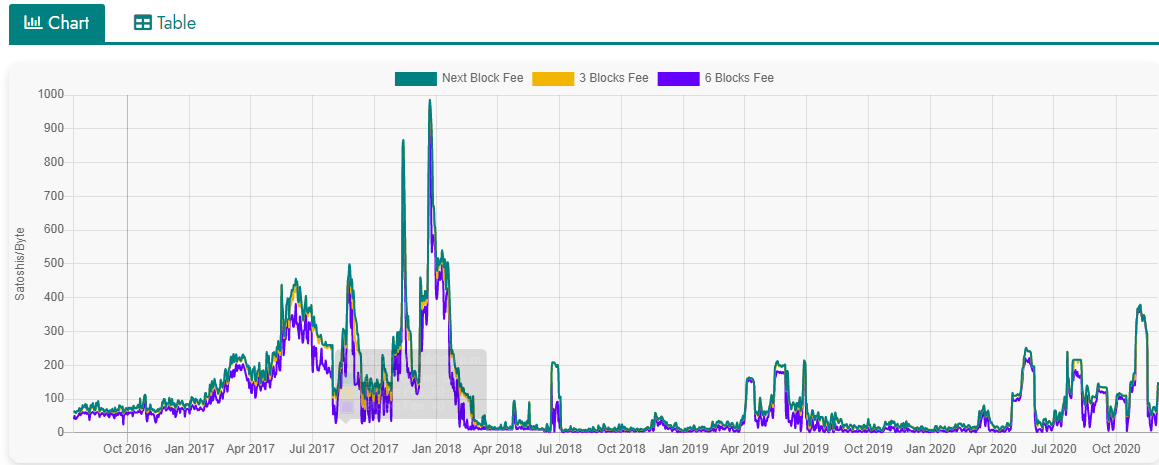Click the bar chart icon in Chart tab
Image resolution: width=1159 pixels, height=465 pixels.
(33, 23)
